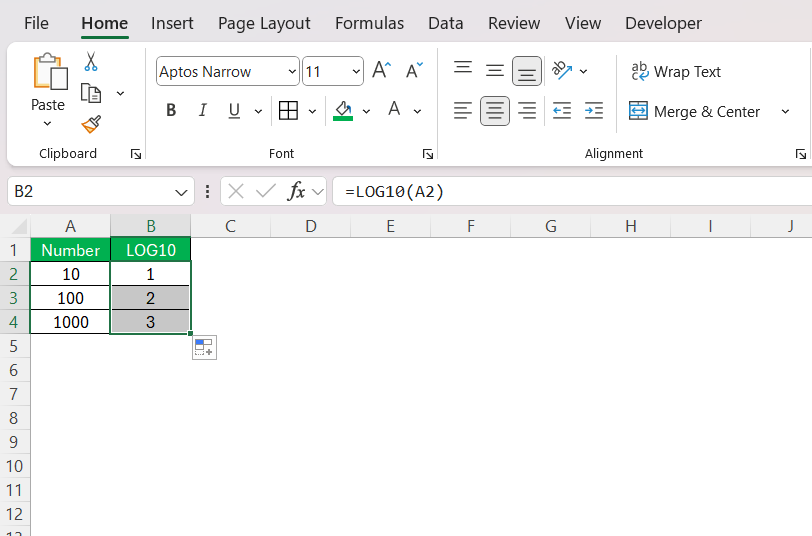The image size is (812, 536).
Task: Apply green fill color bucket
Action: coord(343,110)
